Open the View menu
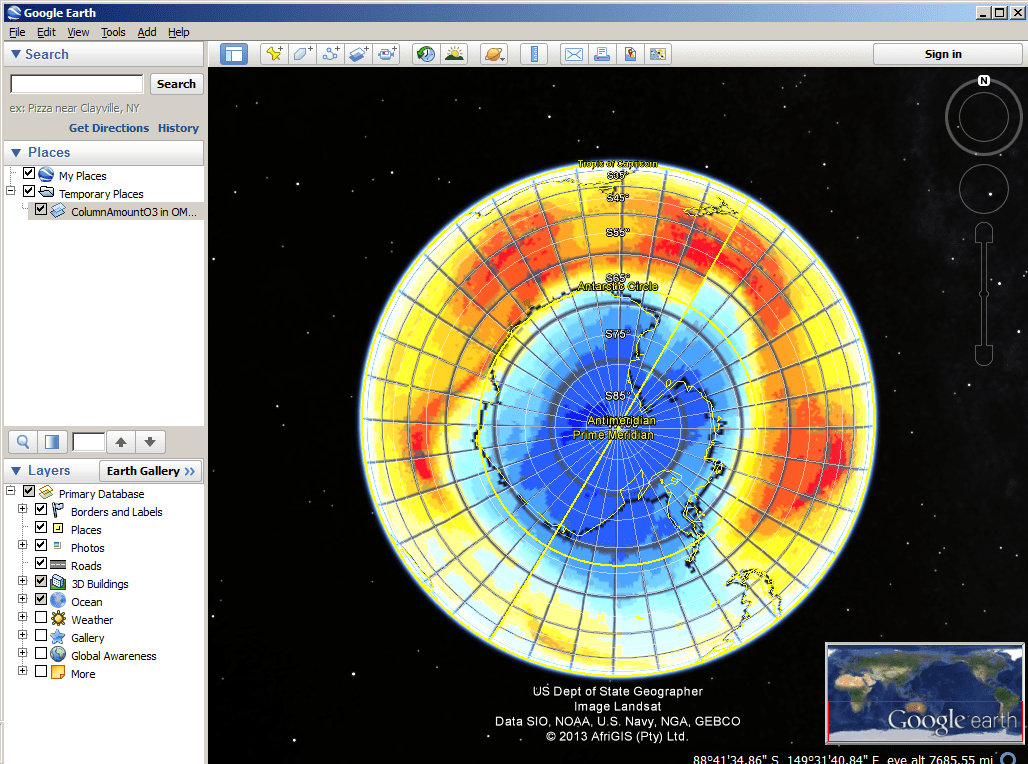Viewport: 1028px width, 764px height. [78, 31]
